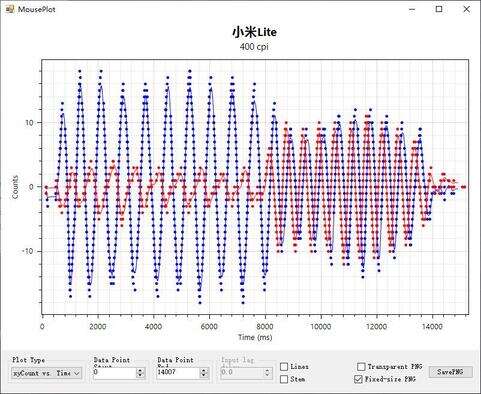The height and width of the screenshot is (394, 481).
Task: Click the 8000 tick label on time axis
Action: tap(265, 326)
